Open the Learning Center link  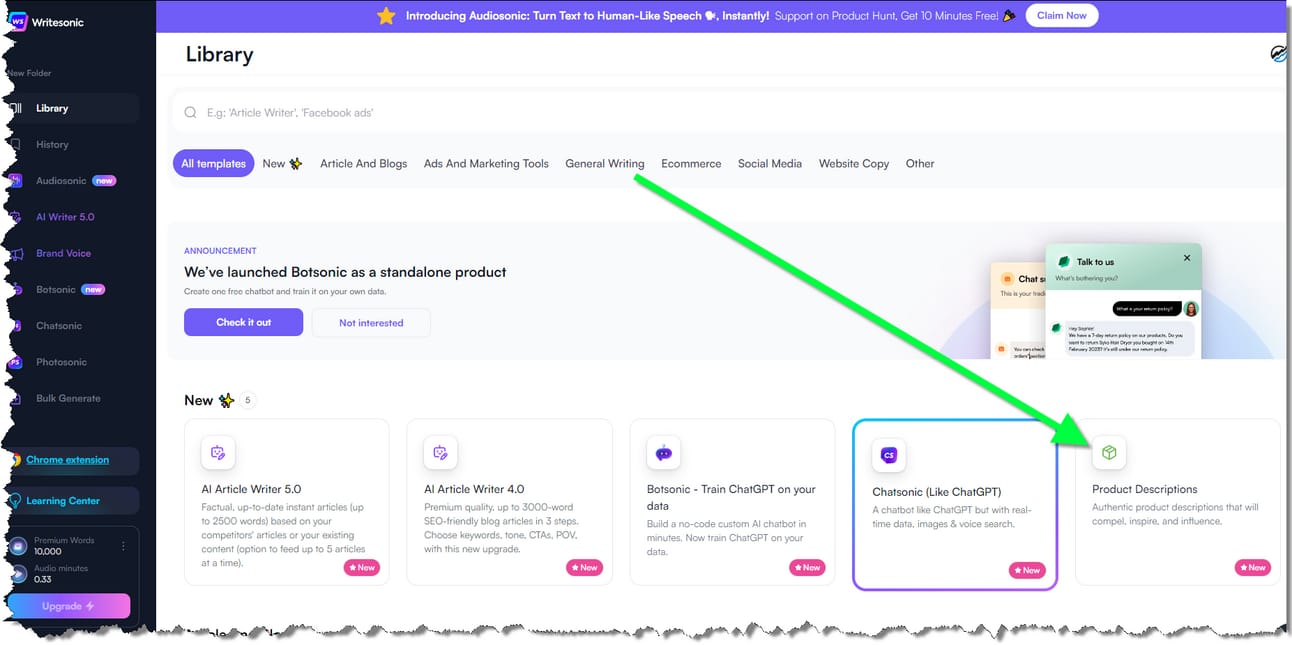click(x=63, y=501)
